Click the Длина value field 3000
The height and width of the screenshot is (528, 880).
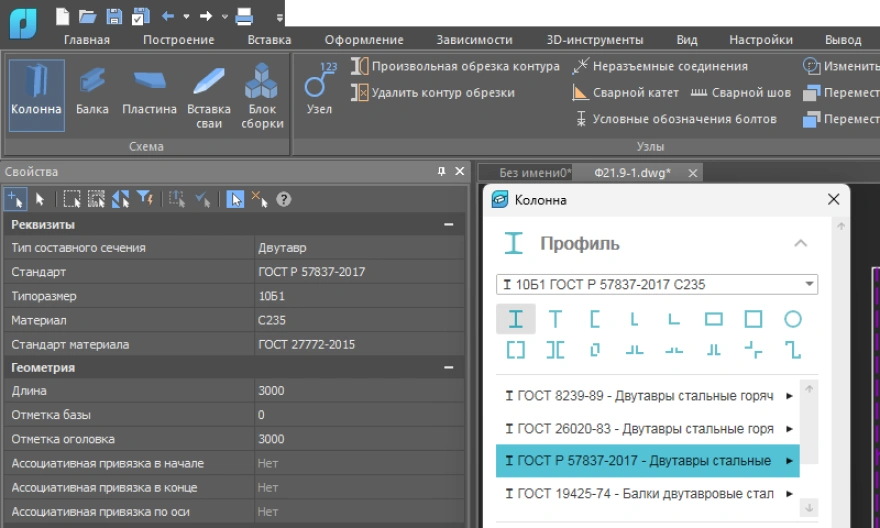pos(360,391)
